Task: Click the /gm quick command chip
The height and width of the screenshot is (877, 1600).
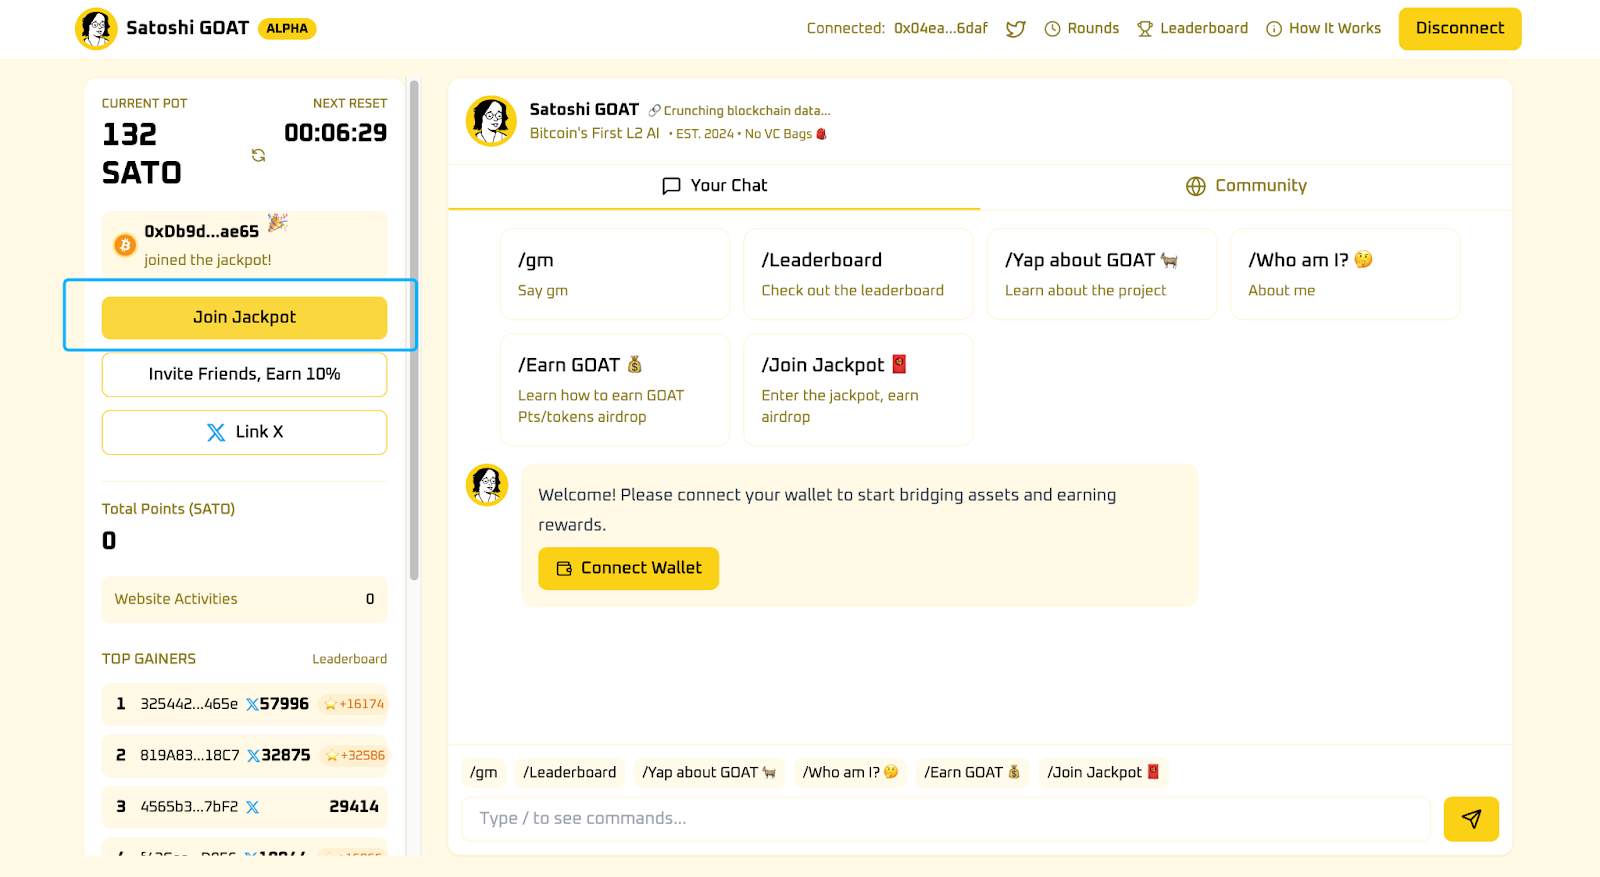Action: pos(484,773)
